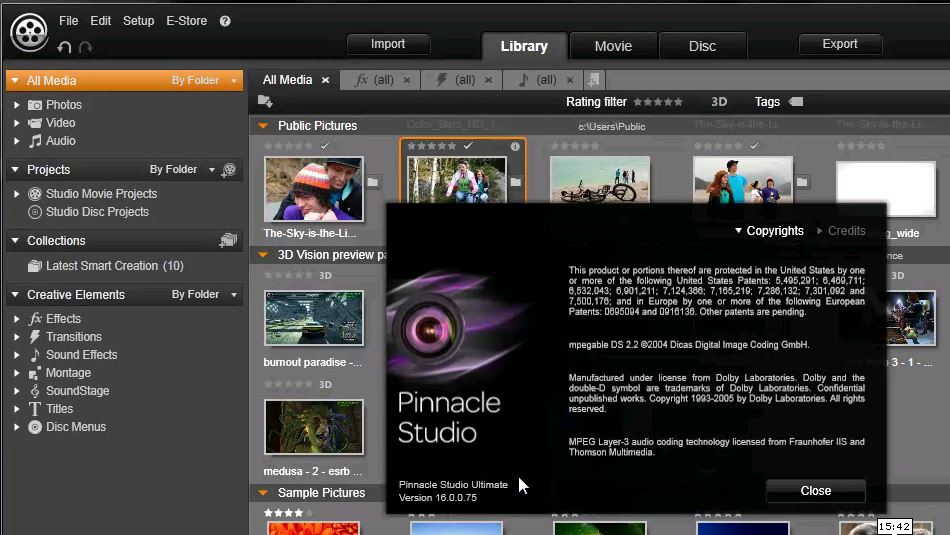Open the help question mark icon
This screenshot has height=535, width=950.
(x=225, y=21)
